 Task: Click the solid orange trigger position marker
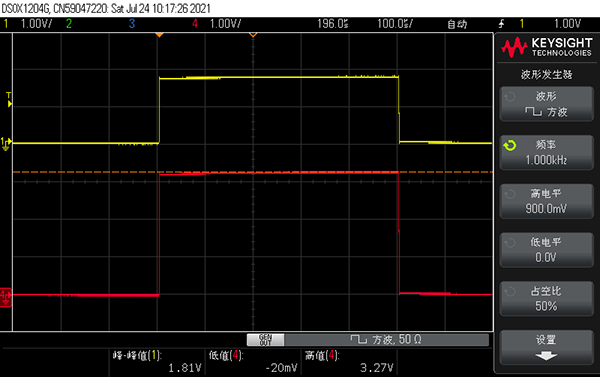pyautogui.click(x=159, y=35)
